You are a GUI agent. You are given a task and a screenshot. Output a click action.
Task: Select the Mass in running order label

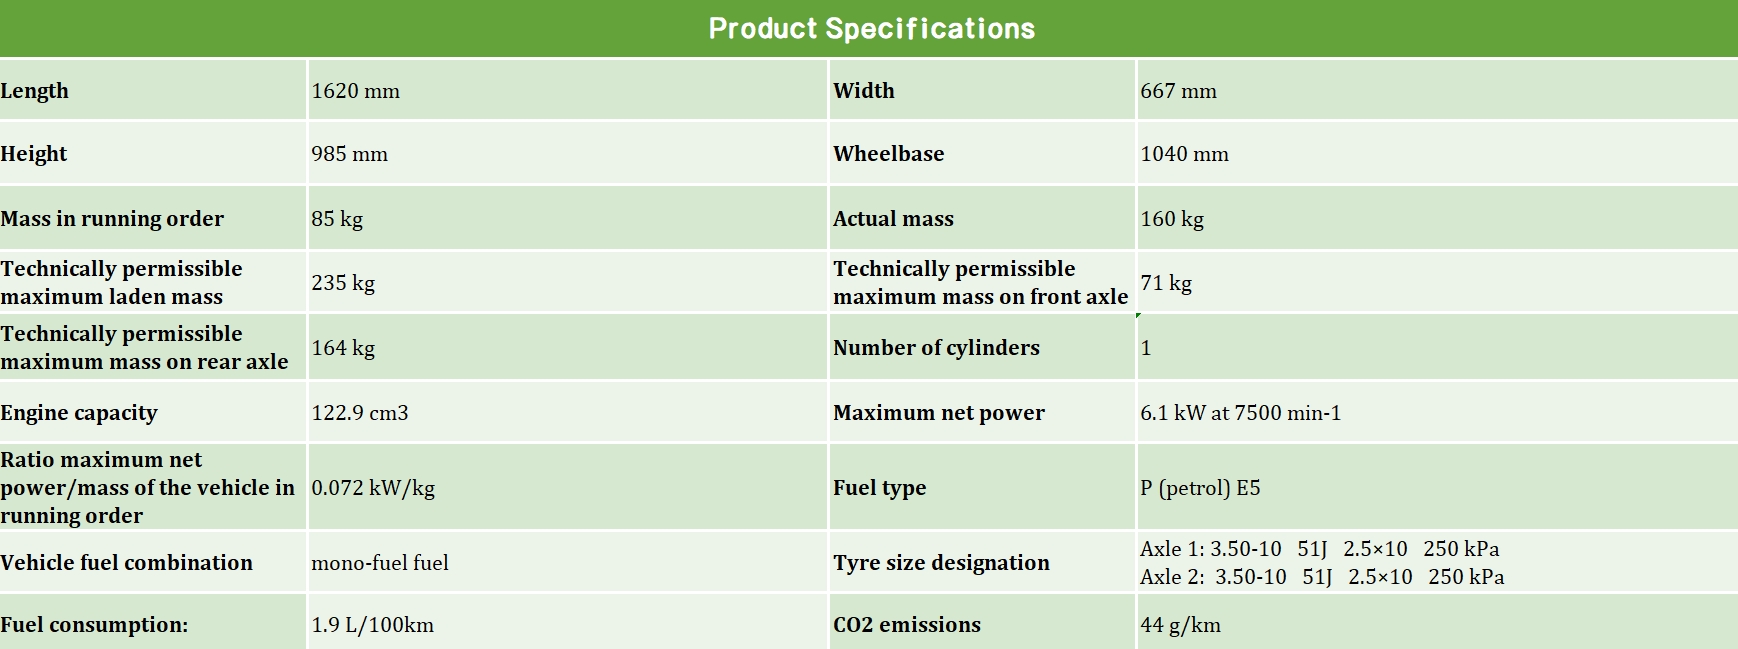pyautogui.click(x=112, y=219)
